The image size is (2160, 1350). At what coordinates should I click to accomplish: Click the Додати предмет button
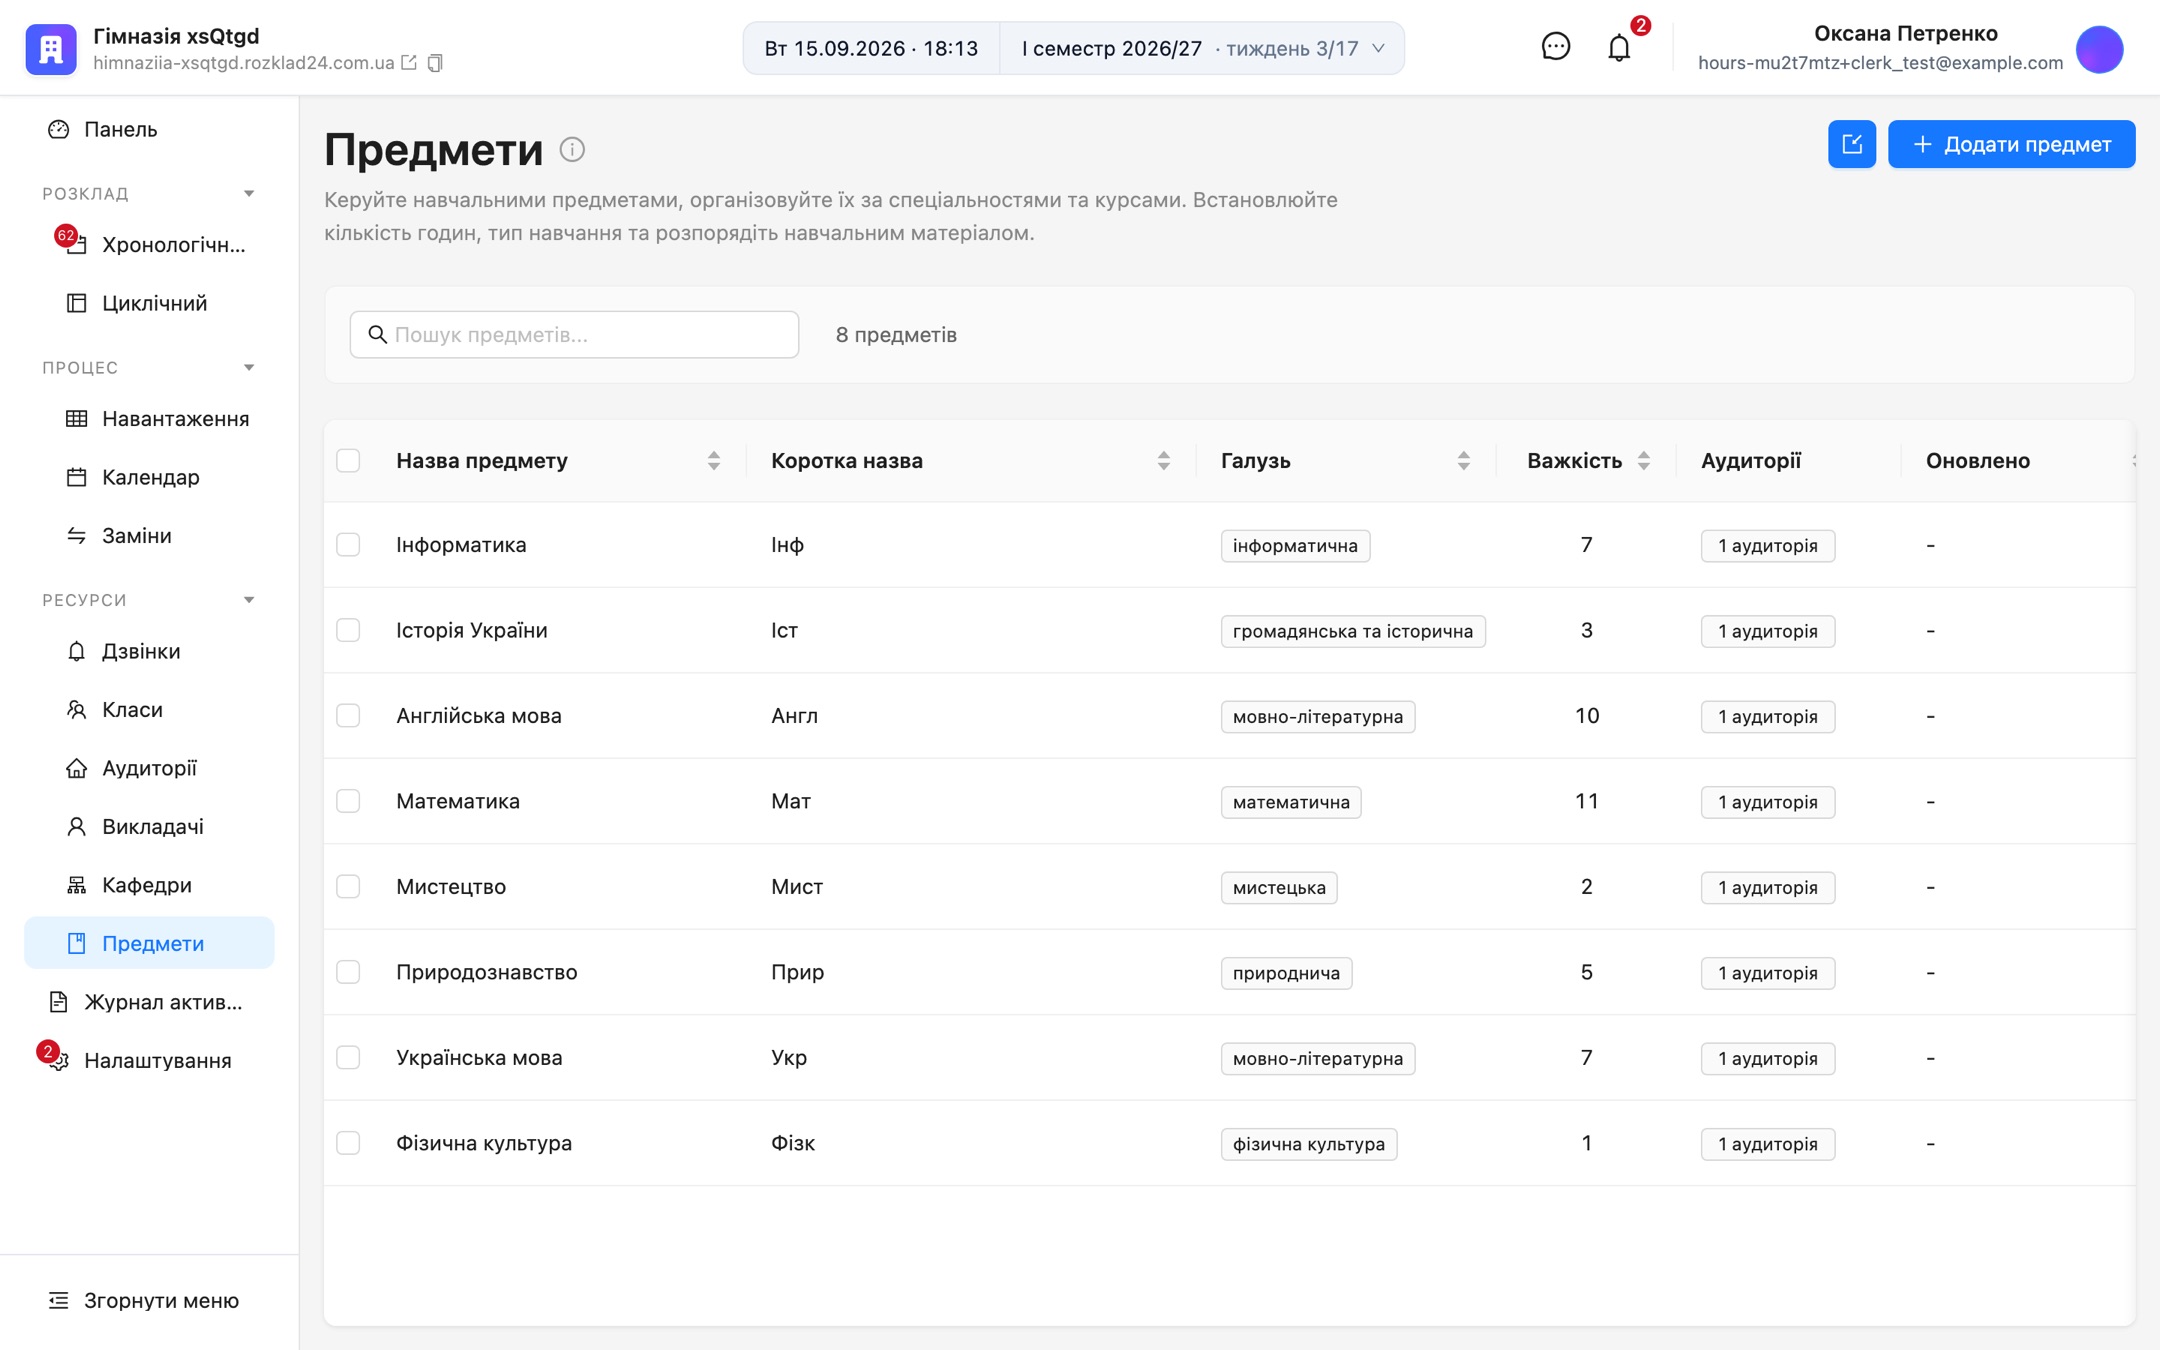tap(2011, 144)
